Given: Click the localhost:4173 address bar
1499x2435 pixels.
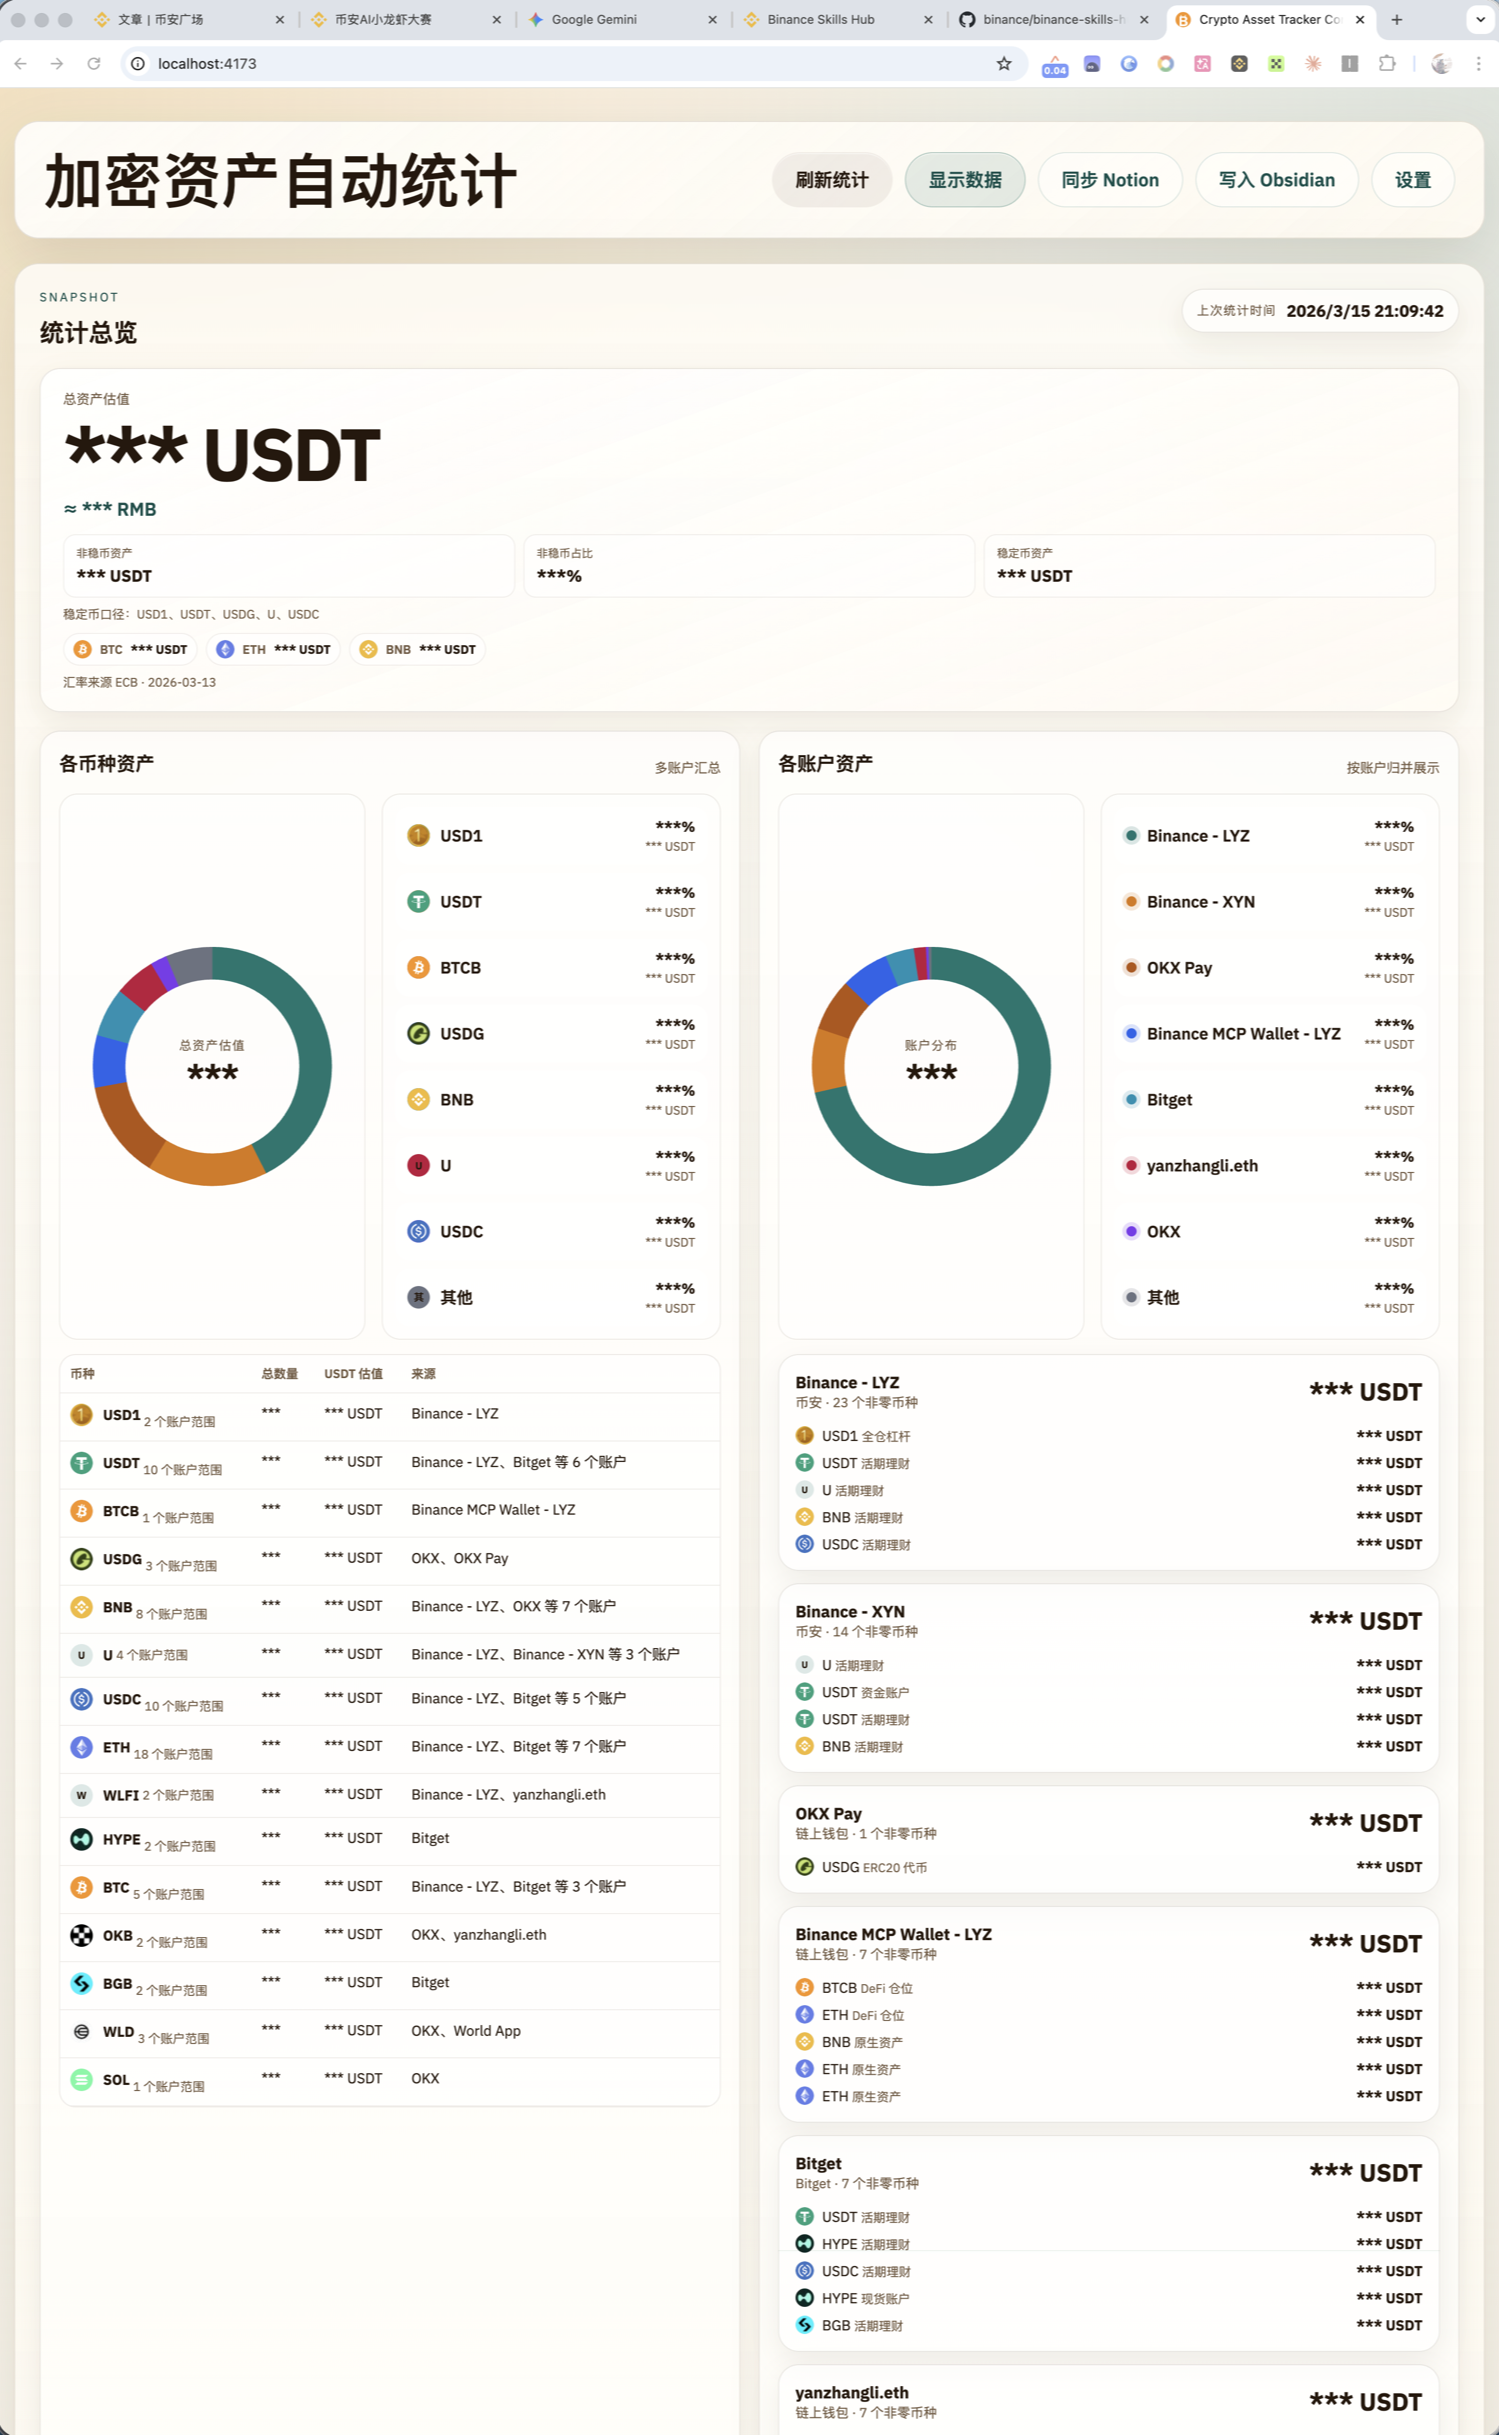Looking at the screenshot, I should point(573,63).
